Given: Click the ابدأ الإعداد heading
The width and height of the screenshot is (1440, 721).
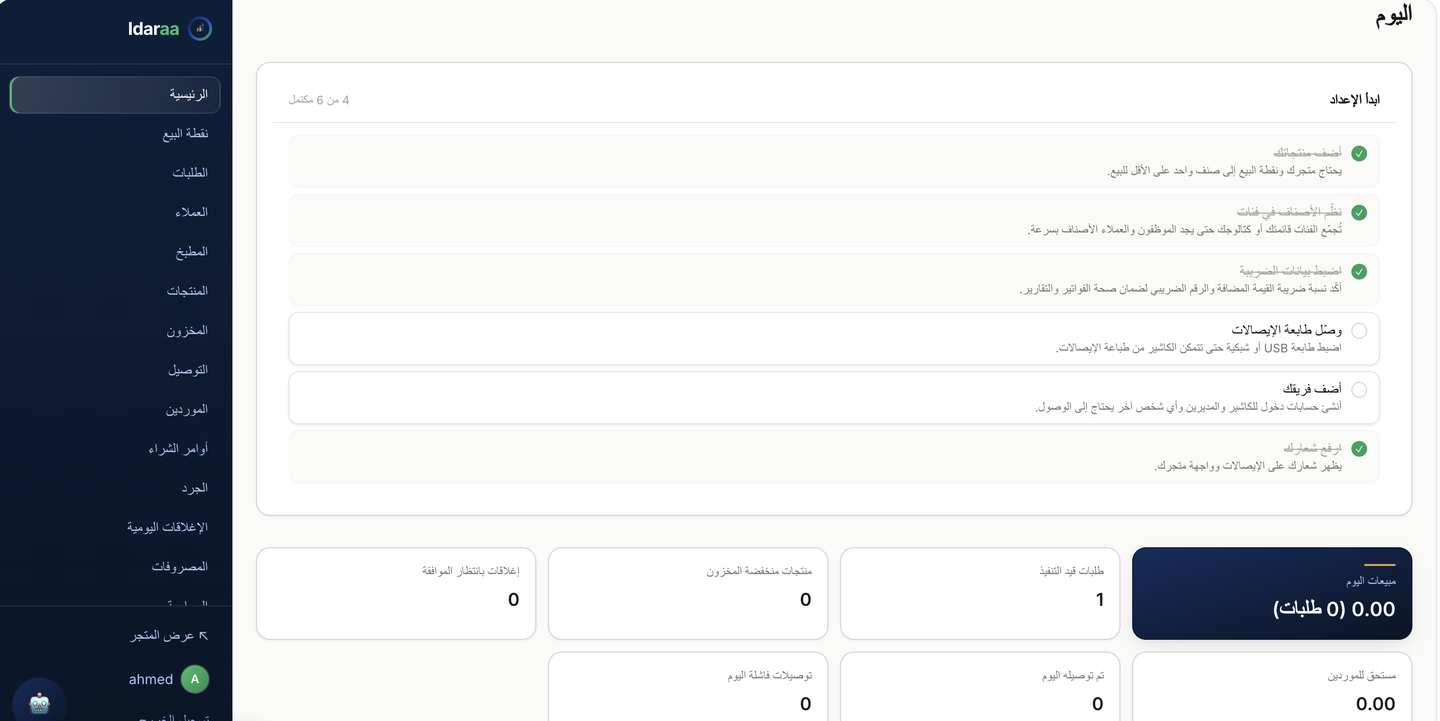Looking at the screenshot, I should tap(1354, 100).
